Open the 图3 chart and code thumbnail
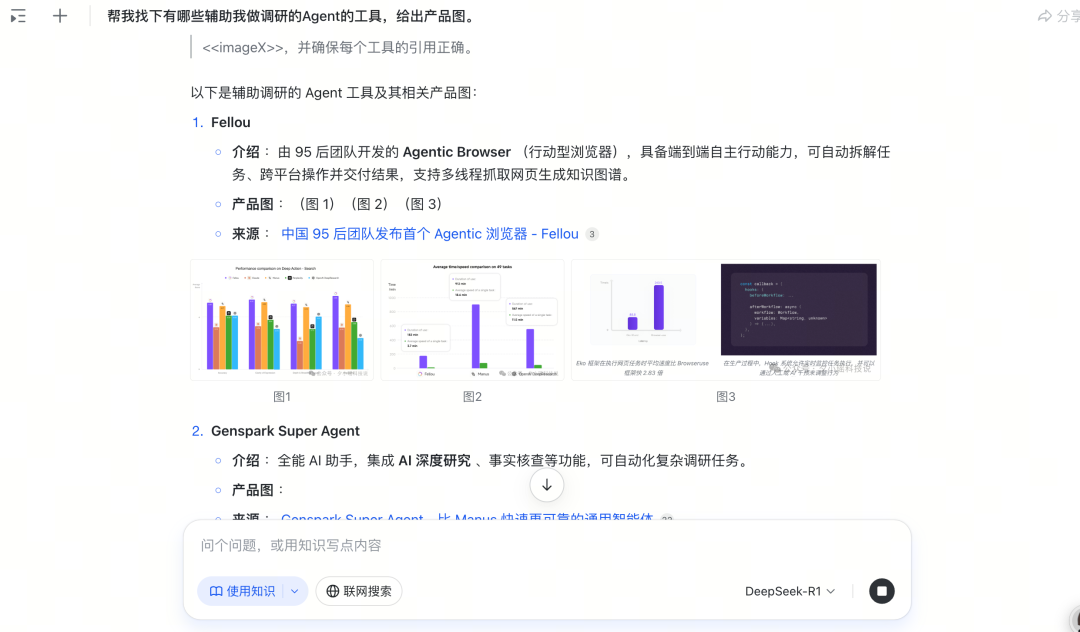This screenshot has width=1080, height=632. pyautogui.click(x=726, y=319)
